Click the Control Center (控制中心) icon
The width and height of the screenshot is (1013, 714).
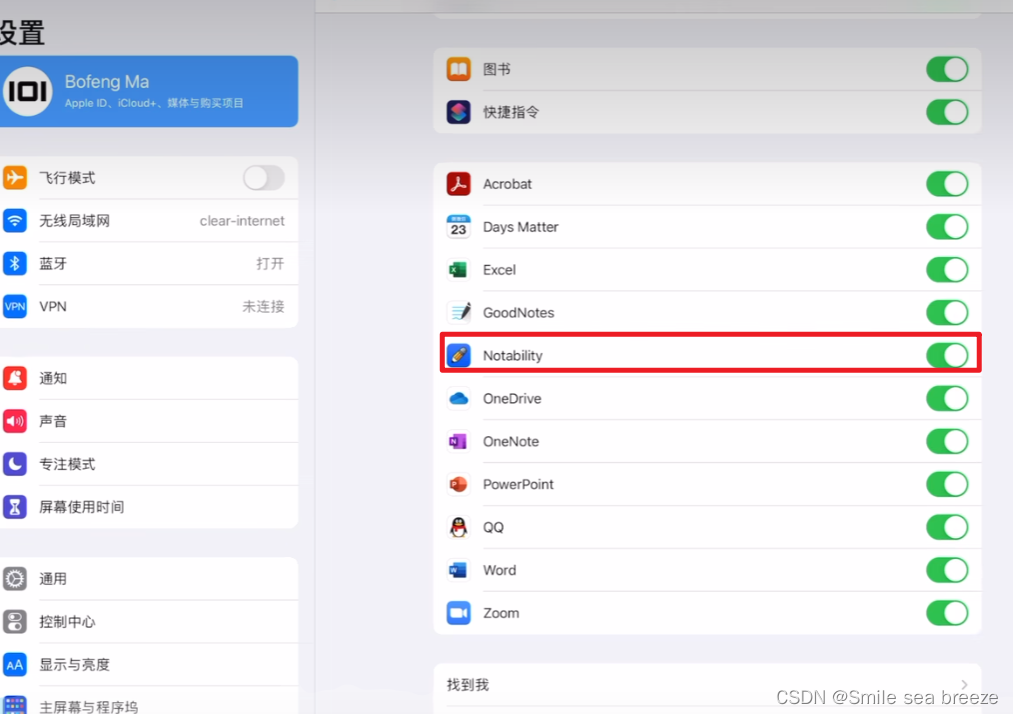point(15,622)
